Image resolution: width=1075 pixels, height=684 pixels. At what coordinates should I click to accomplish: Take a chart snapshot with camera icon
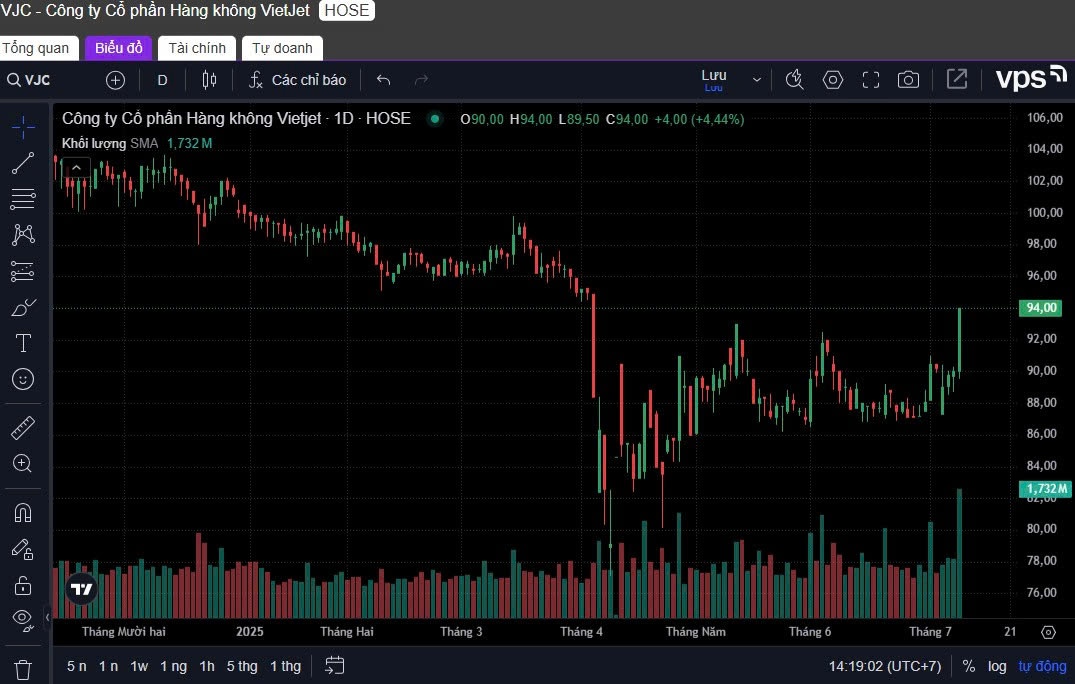(x=908, y=80)
